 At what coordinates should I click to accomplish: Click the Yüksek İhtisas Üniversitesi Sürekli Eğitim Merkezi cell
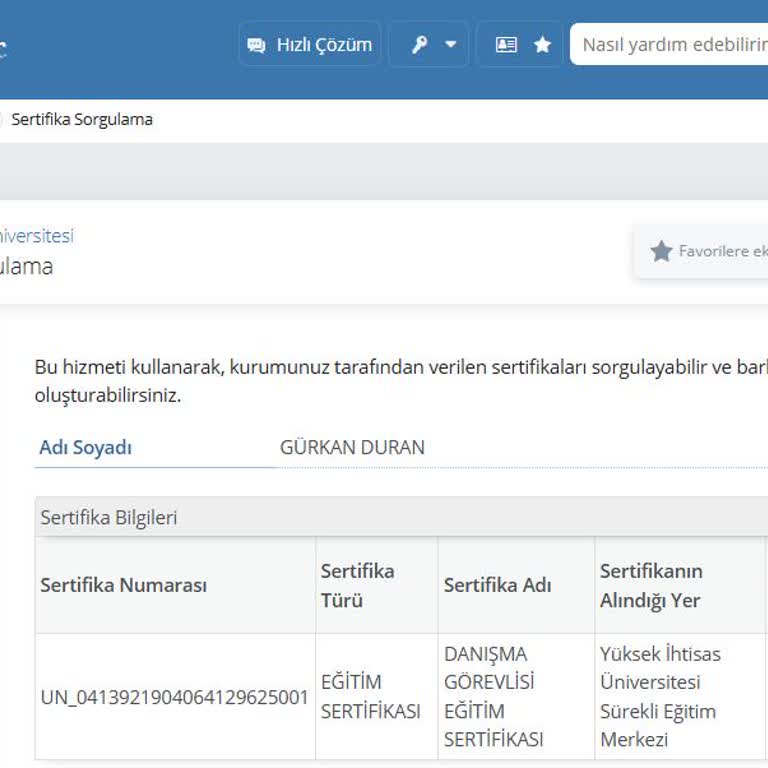click(680, 696)
